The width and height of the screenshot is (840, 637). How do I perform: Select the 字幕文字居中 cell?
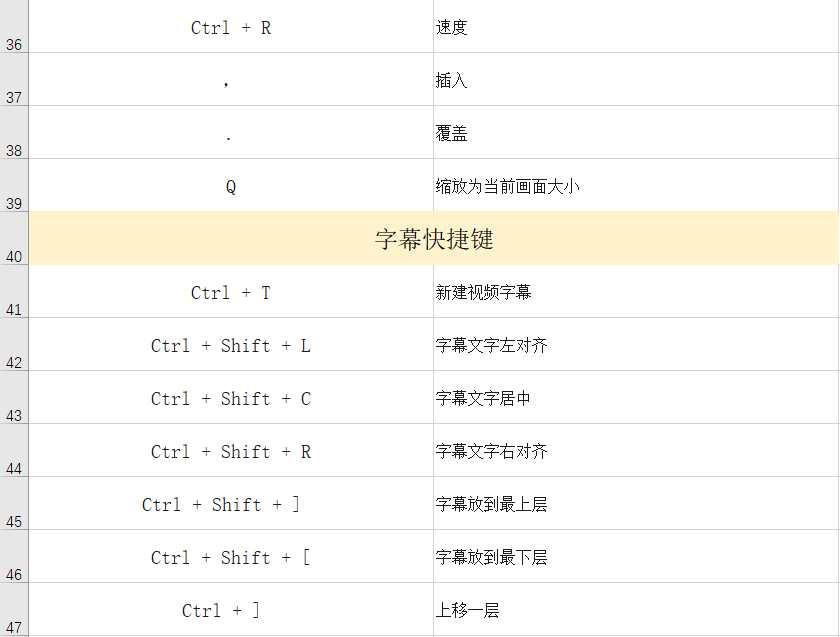[x=635, y=399]
